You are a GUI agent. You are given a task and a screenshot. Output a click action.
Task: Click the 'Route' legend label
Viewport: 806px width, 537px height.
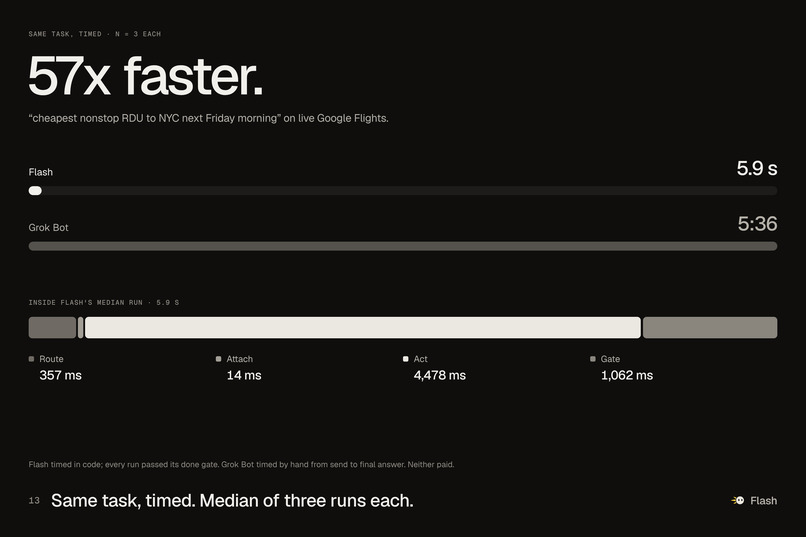(x=51, y=359)
